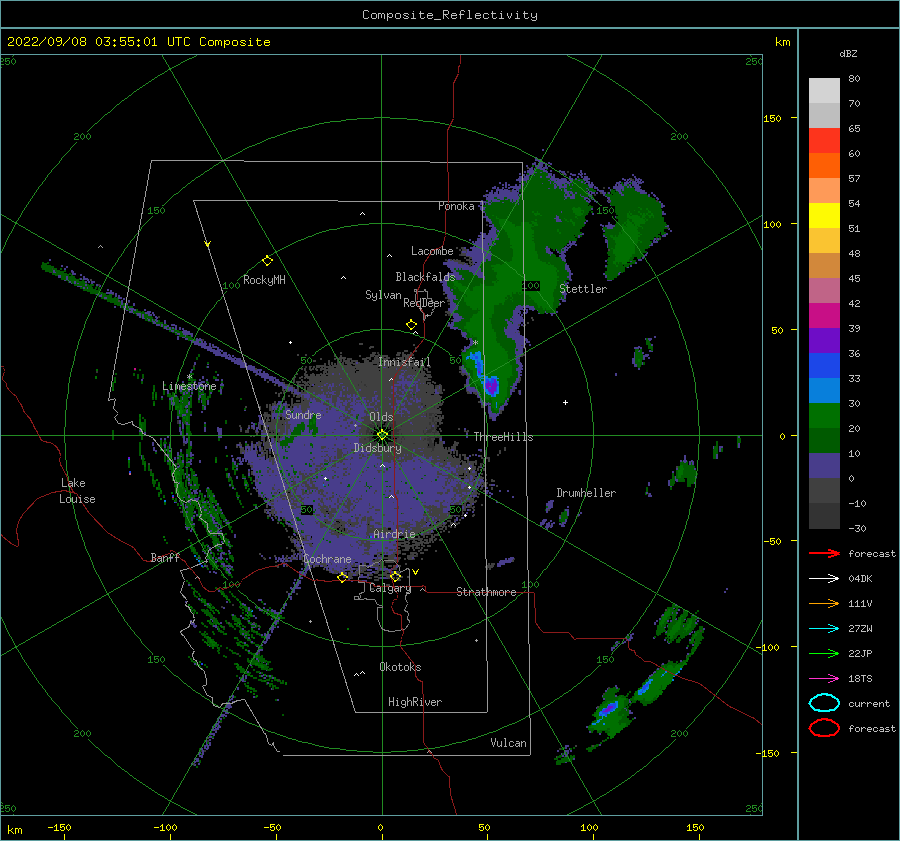Click the yellow V marker northwest of RockyMH
Screen dimensions: 900x841
[208, 244]
